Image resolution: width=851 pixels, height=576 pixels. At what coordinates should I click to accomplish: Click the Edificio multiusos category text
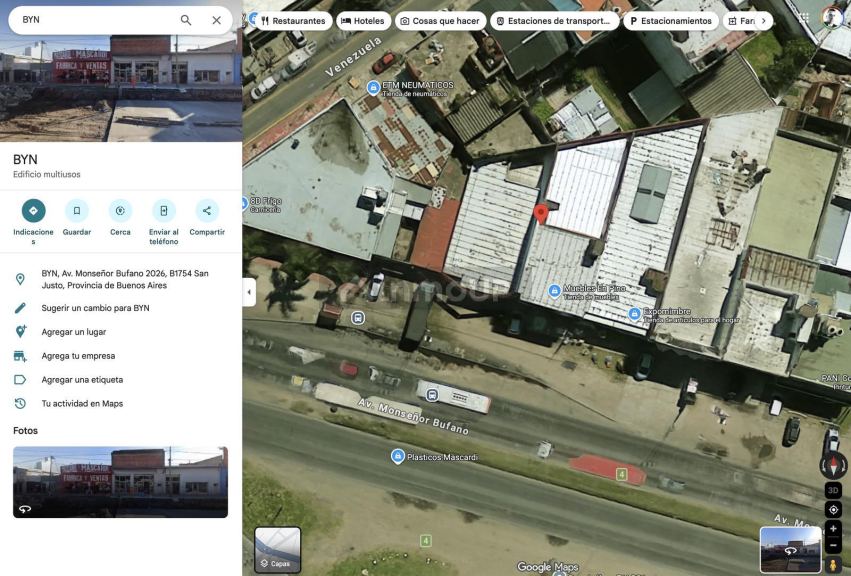click(x=47, y=174)
